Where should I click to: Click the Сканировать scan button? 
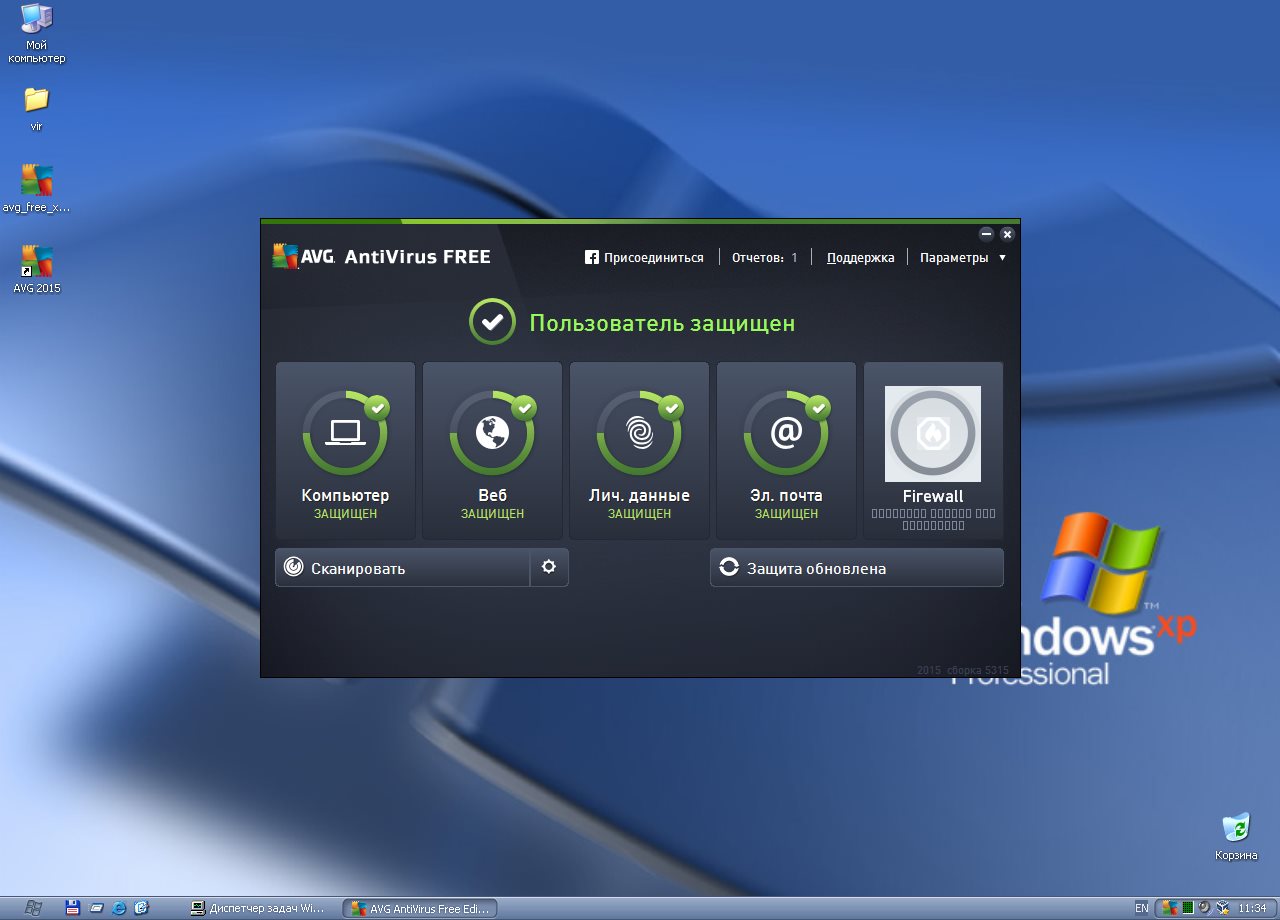pos(402,567)
